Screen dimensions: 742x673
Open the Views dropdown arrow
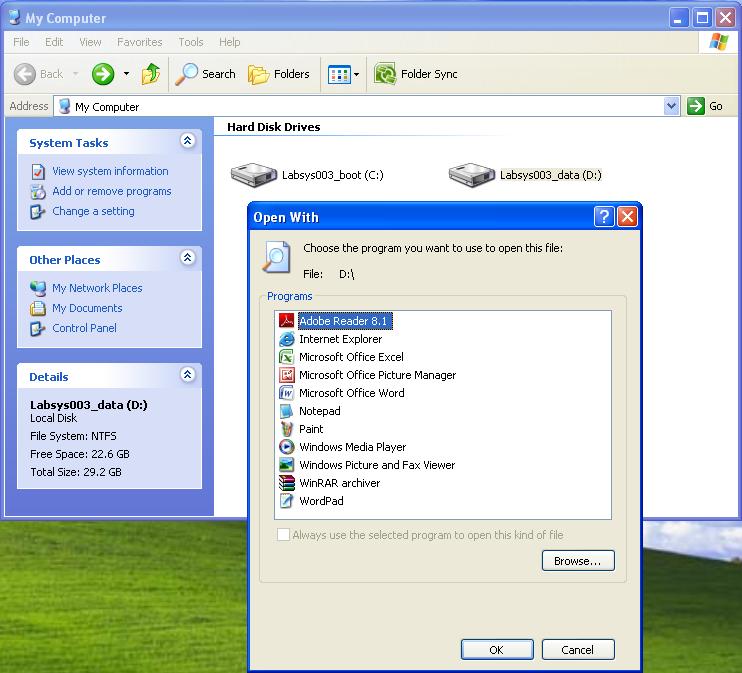357,74
